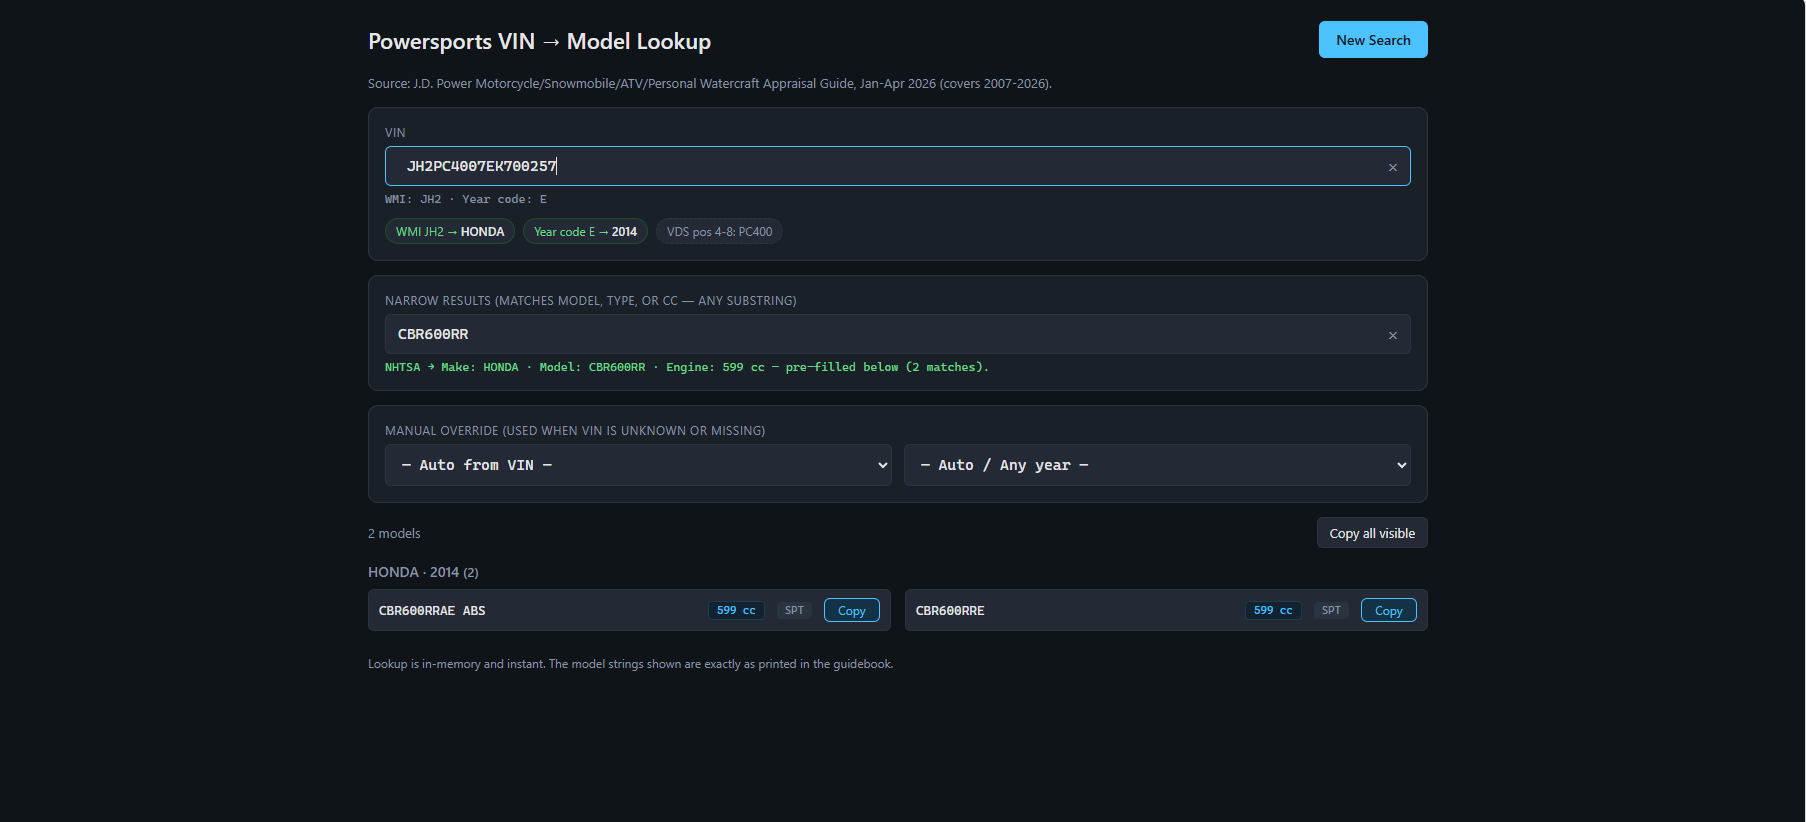Open the 'Auto / Any year' dropdown
Image resolution: width=1806 pixels, height=822 pixels.
(x=1157, y=465)
